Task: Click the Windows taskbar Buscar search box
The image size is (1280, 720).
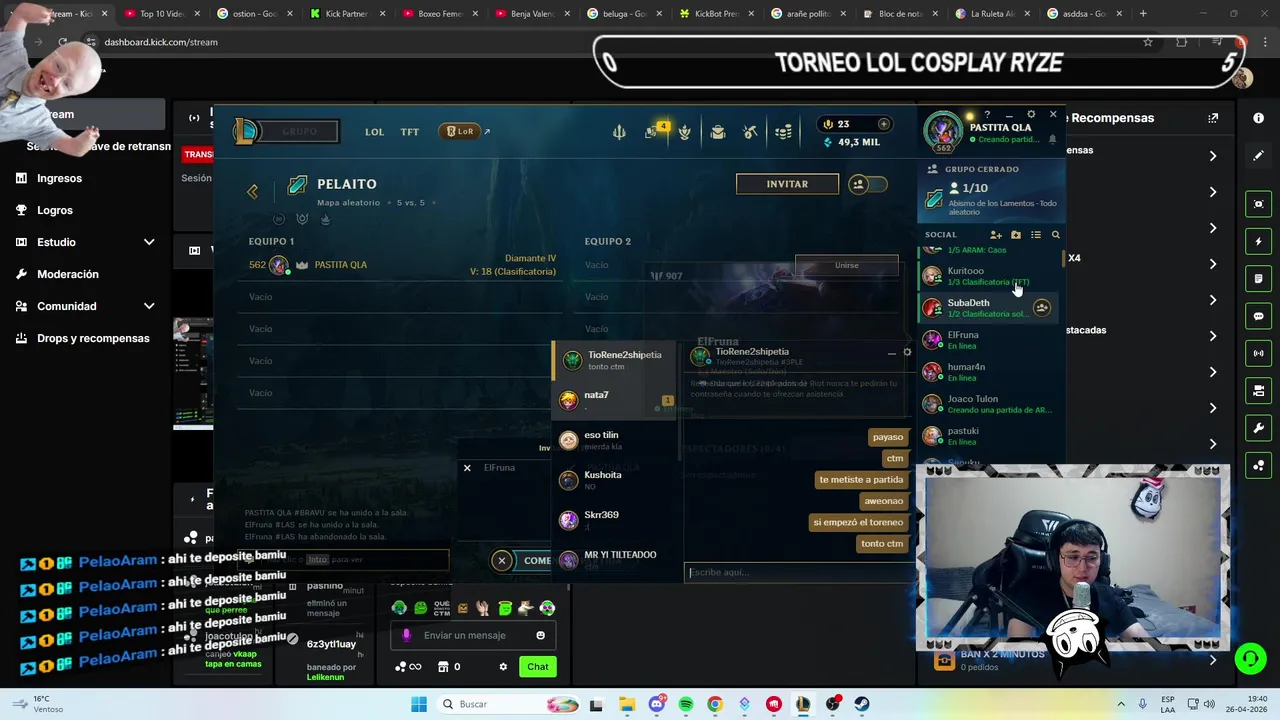Action: 507,704
